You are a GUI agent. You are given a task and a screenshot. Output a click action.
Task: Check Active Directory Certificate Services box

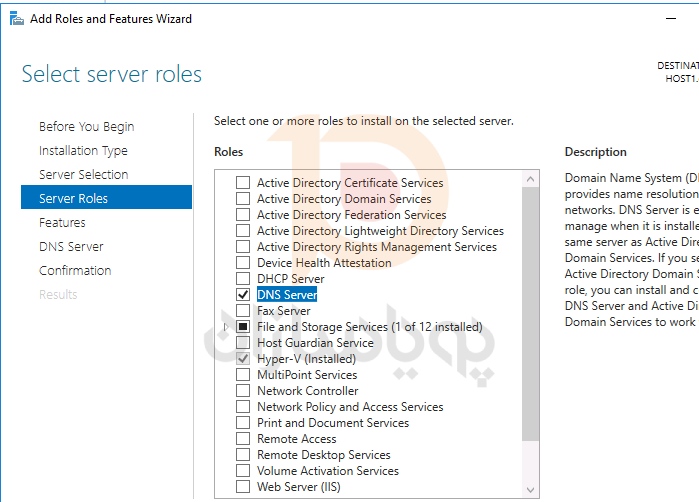point(242,183)
